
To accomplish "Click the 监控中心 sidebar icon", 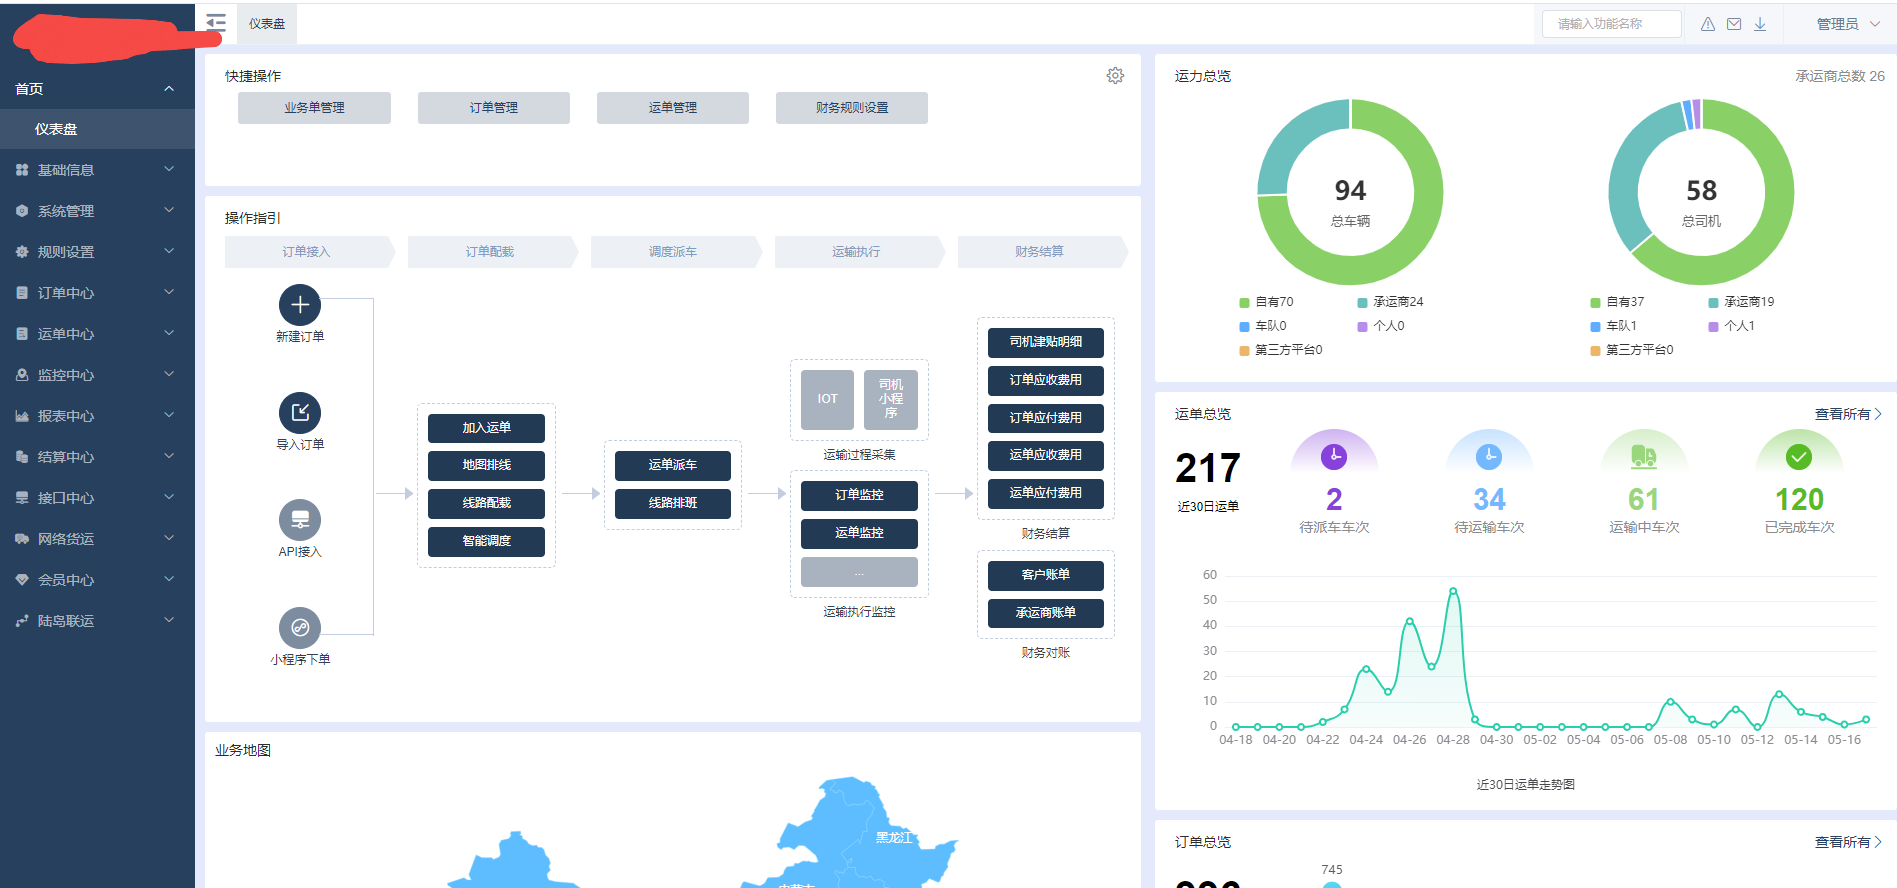I will click(22, 375).
